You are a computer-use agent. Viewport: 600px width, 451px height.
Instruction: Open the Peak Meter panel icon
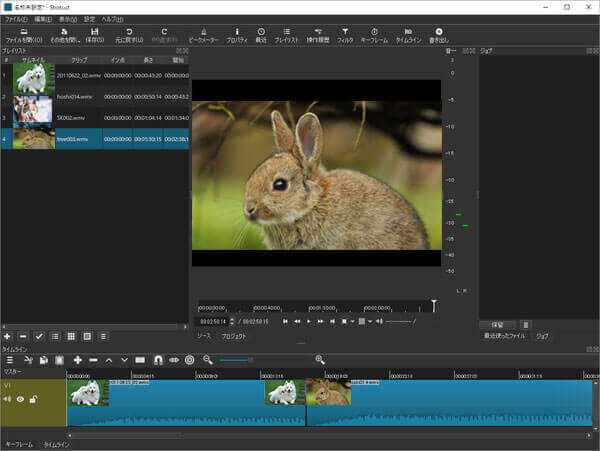coord(203,34)
